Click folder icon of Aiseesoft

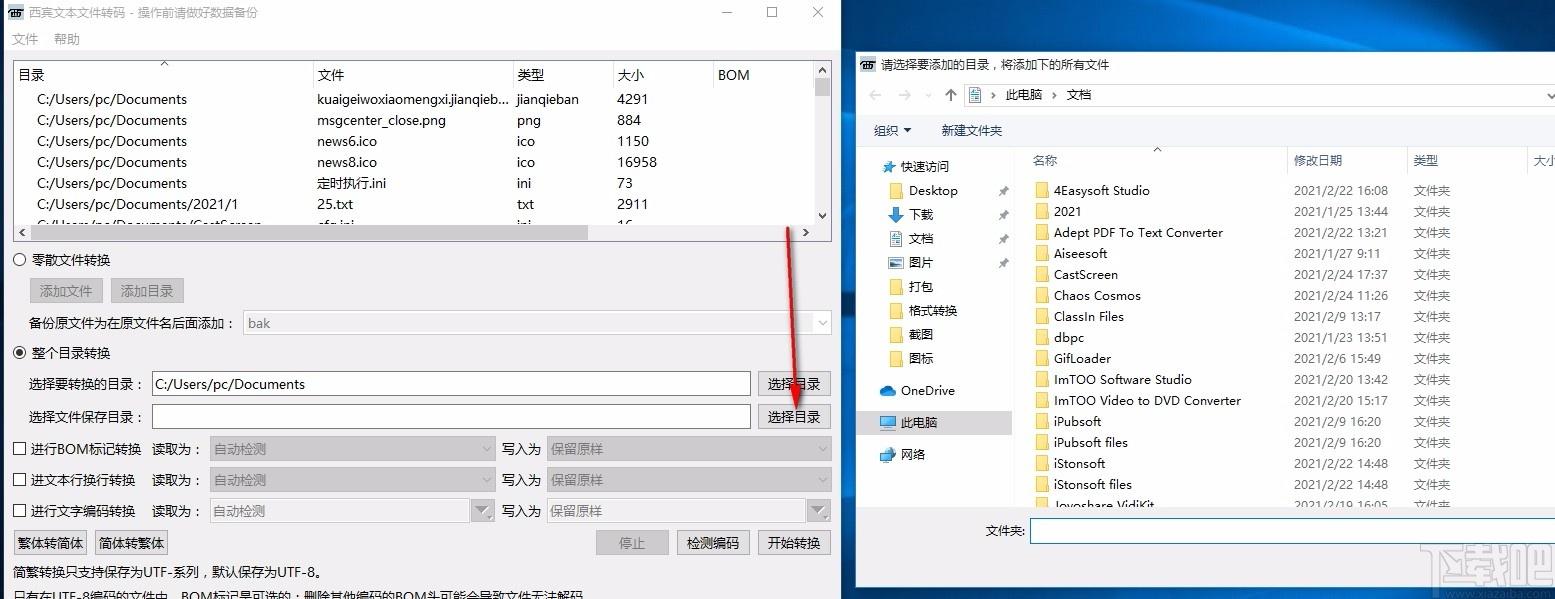[1041, 253]
